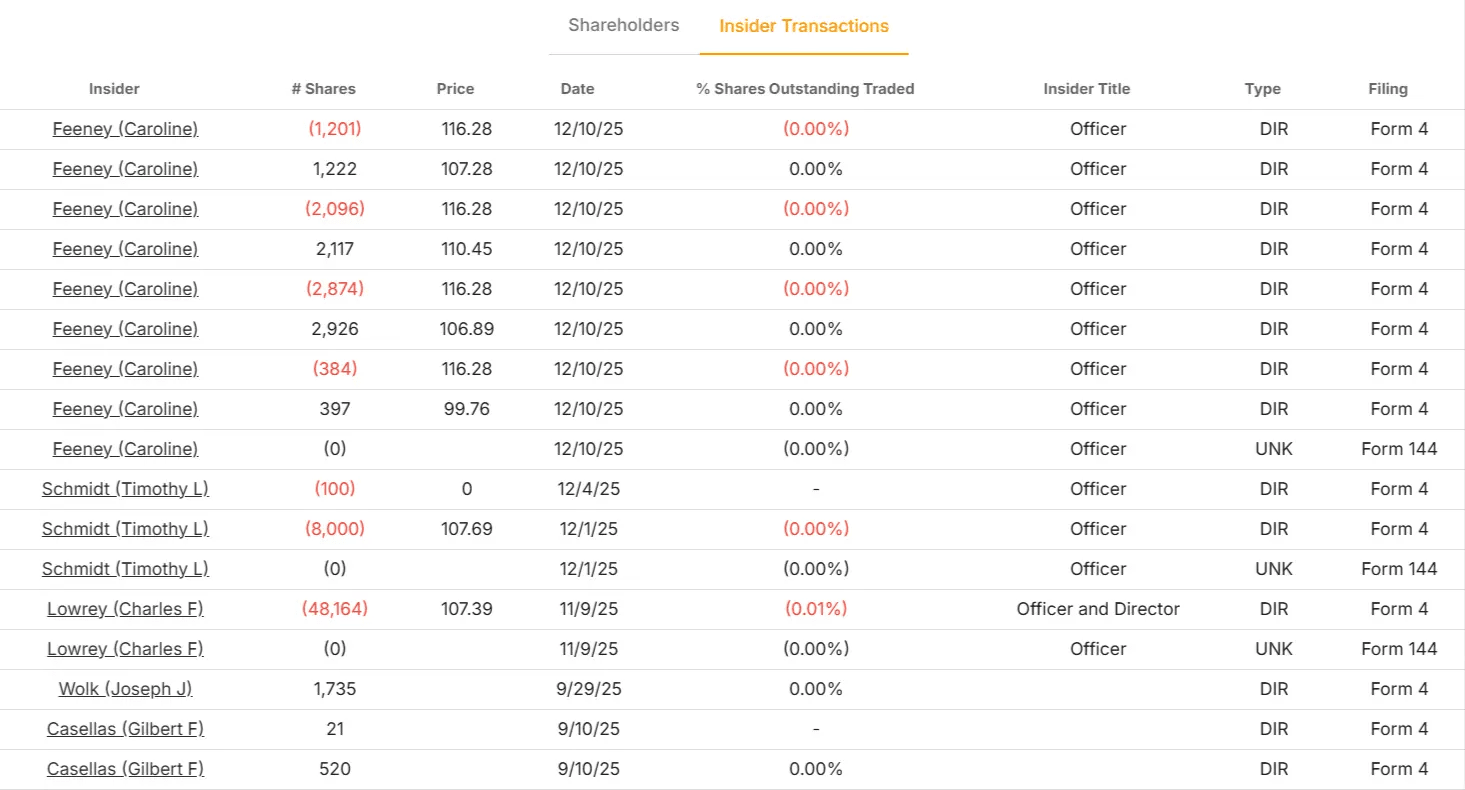Sort by the Date column header
Screen dimensions: 1465x790
[577, 88]
